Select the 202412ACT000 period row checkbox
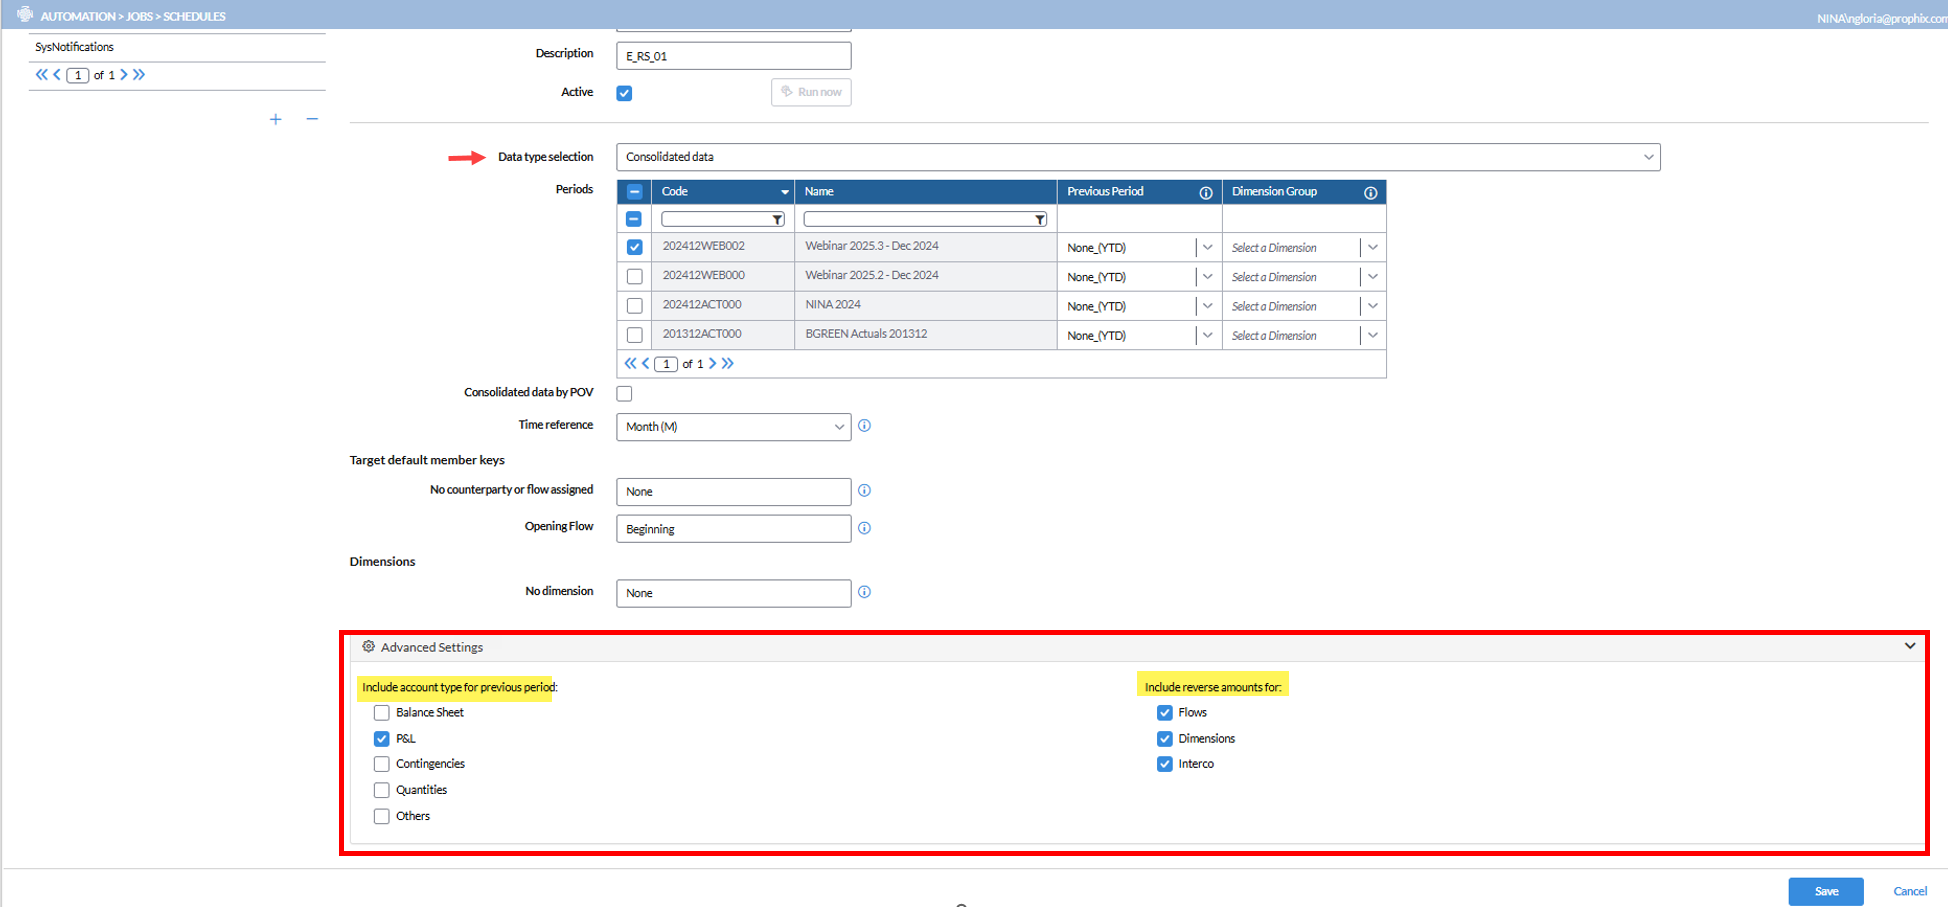This screenshot has width=1948, height=907. pos(635,306)
